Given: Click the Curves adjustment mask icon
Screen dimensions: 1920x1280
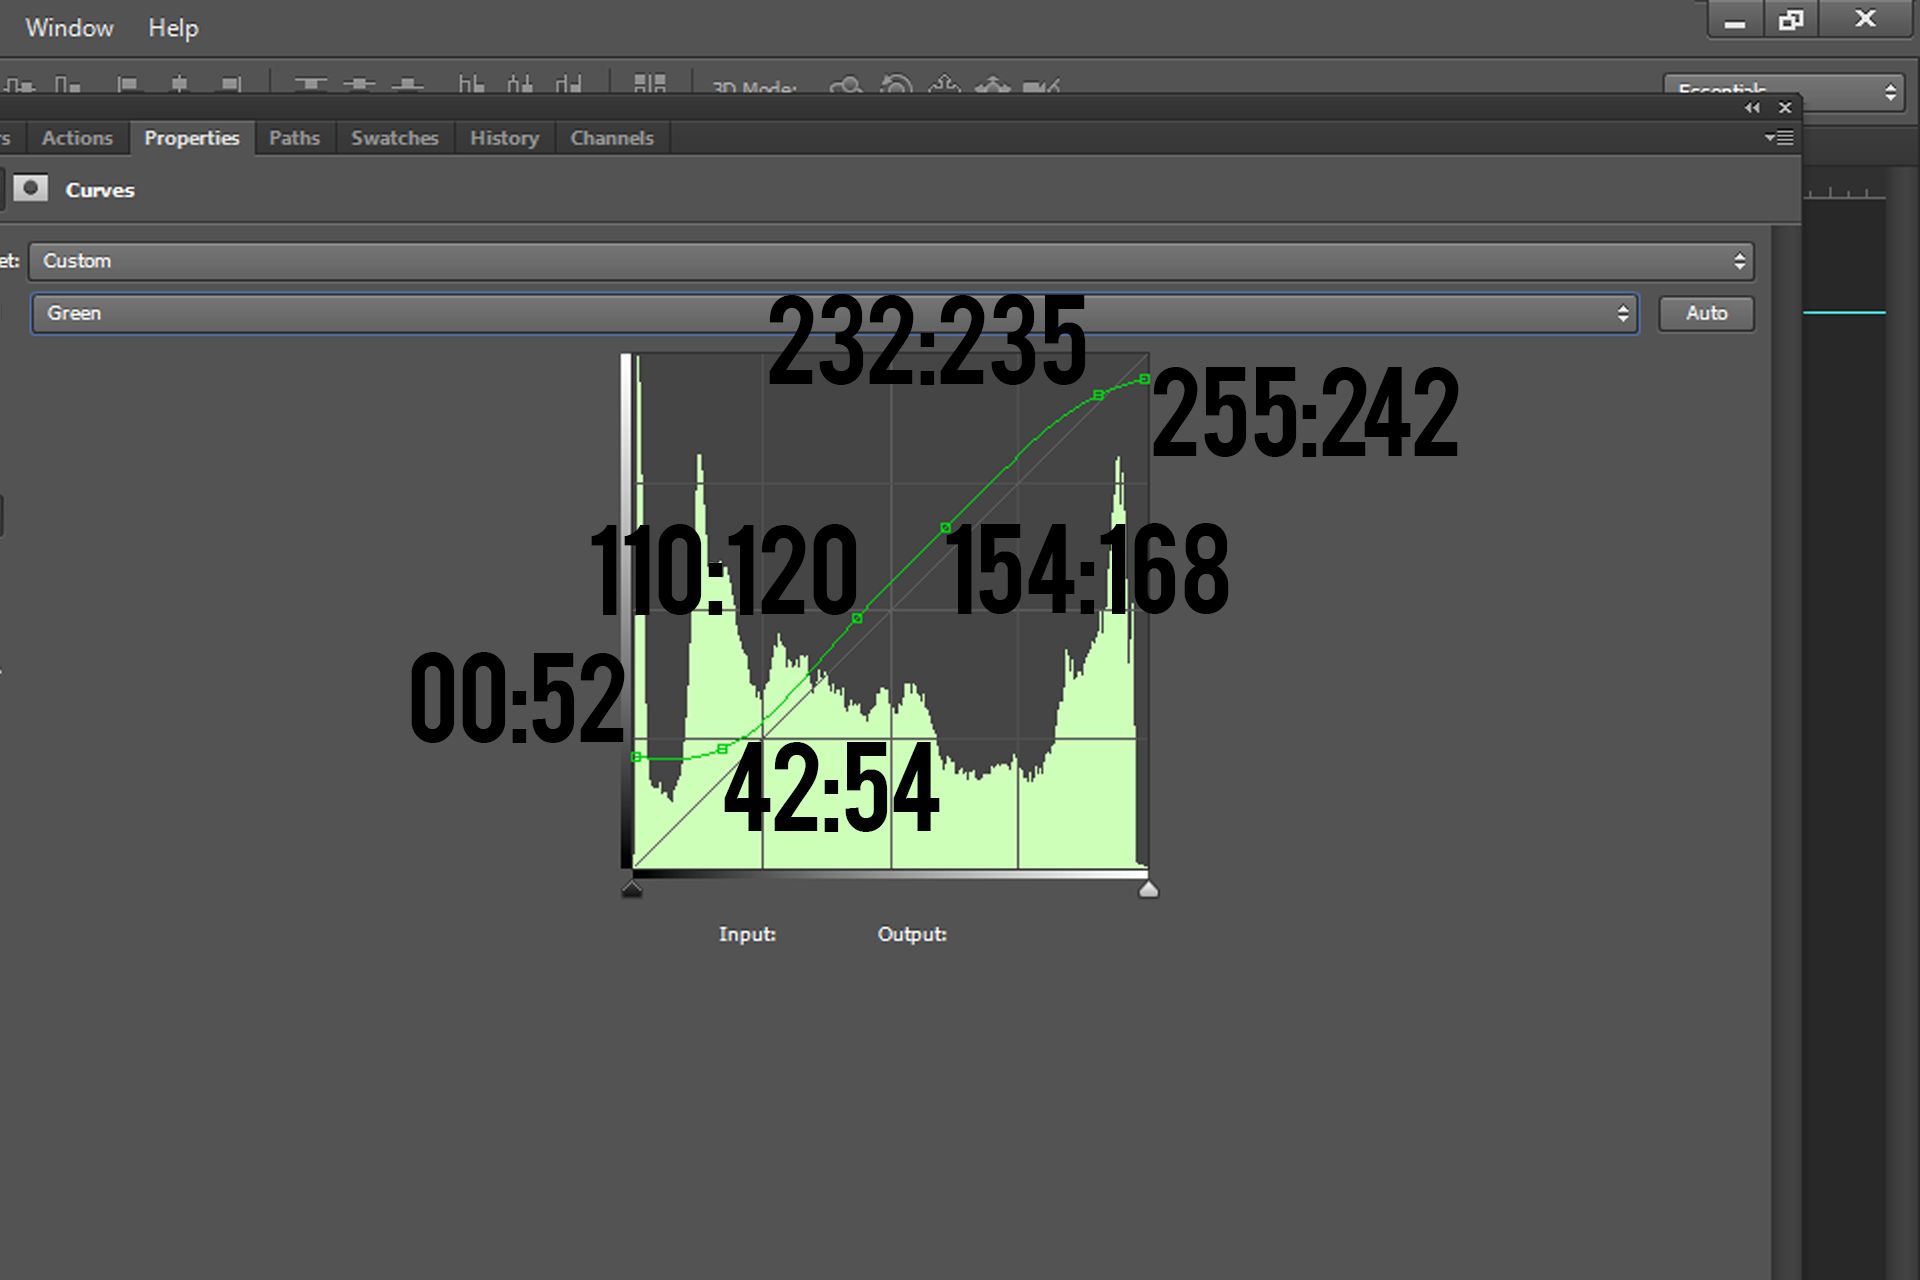Looking at the screenshot, I should tap(31, 188).
